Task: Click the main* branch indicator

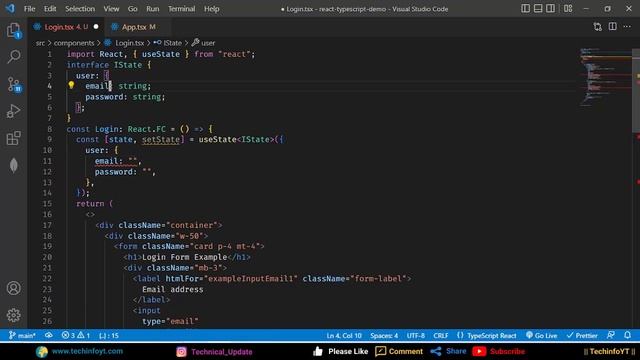Action: pyautogui.click(x=22, y=336)
